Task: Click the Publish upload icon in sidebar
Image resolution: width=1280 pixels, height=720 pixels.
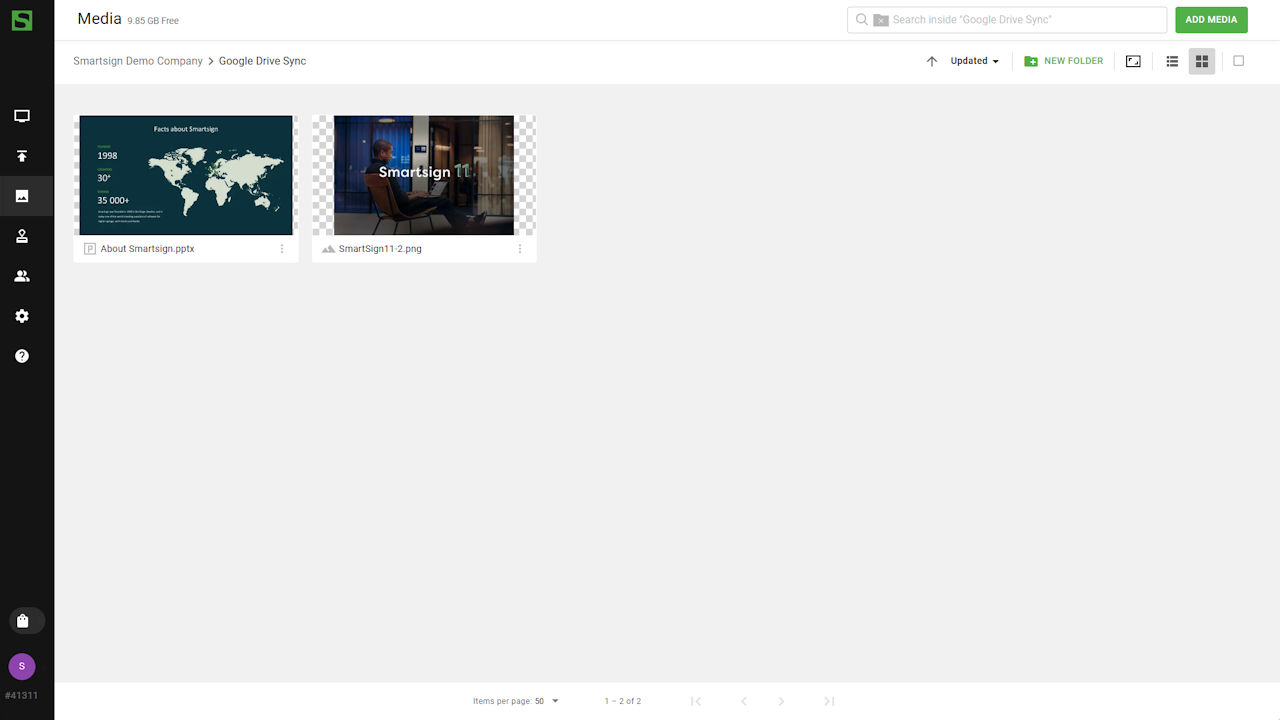Action: [22, 156]
